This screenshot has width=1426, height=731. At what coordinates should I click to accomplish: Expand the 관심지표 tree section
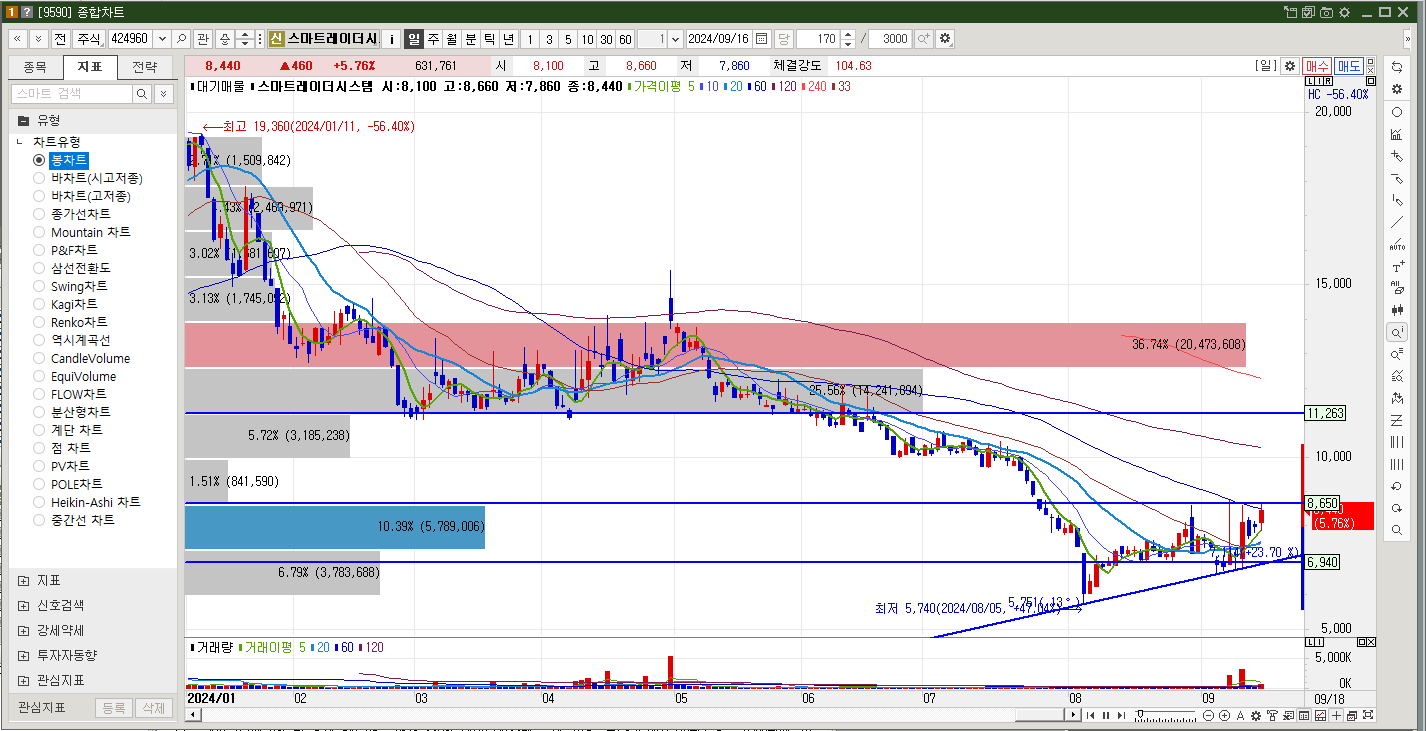[x=23, y=680]
